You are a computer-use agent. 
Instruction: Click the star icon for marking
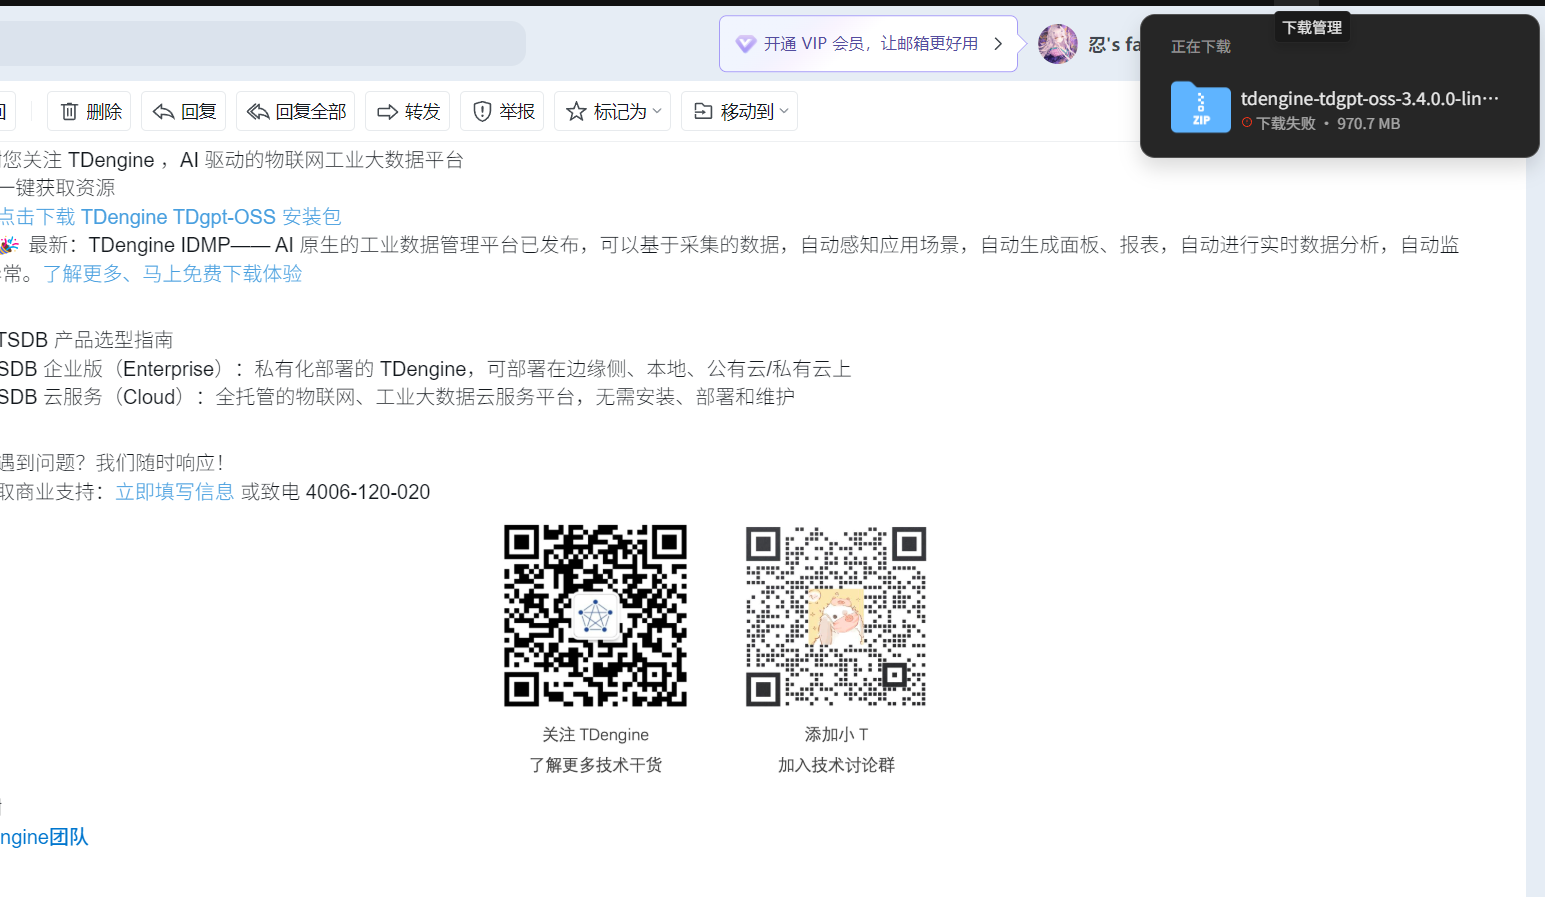coord(576,112)
